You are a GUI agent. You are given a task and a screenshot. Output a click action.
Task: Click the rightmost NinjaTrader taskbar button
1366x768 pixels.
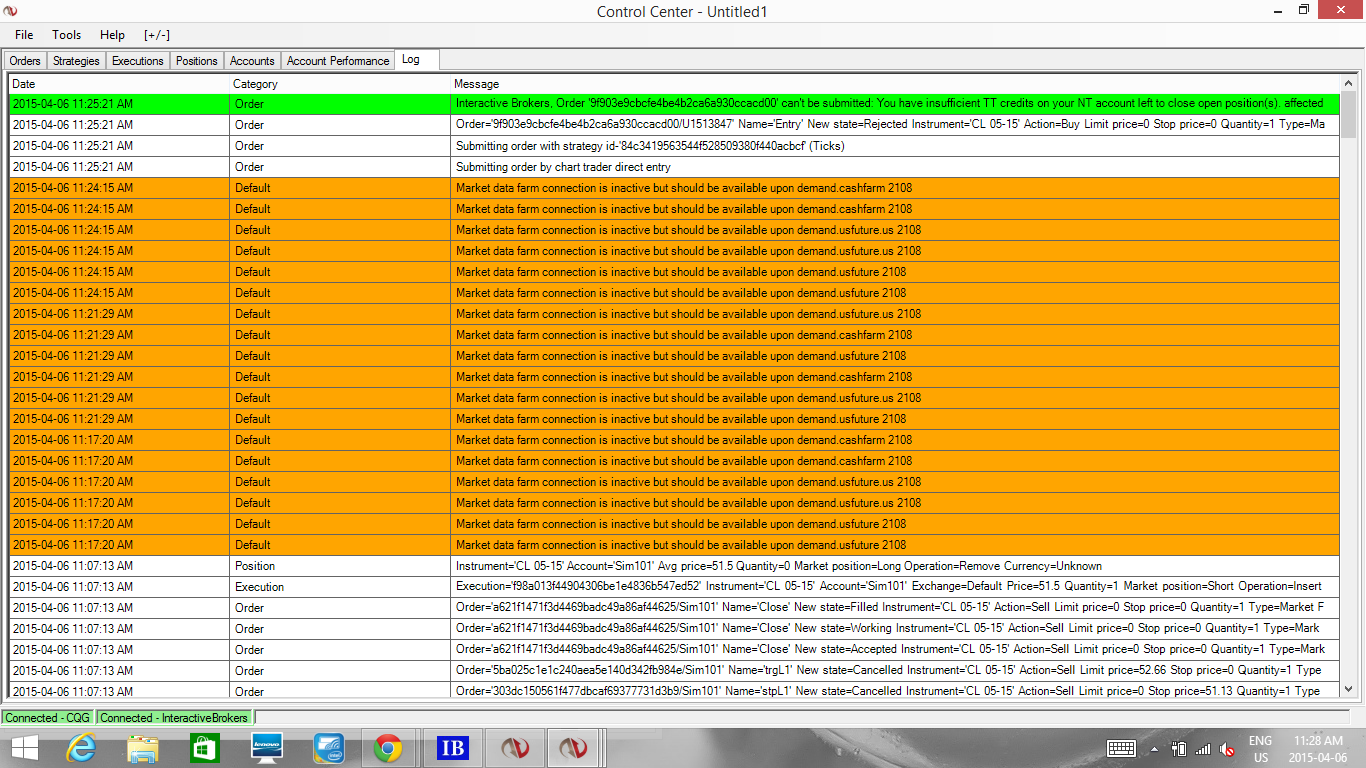573,748
